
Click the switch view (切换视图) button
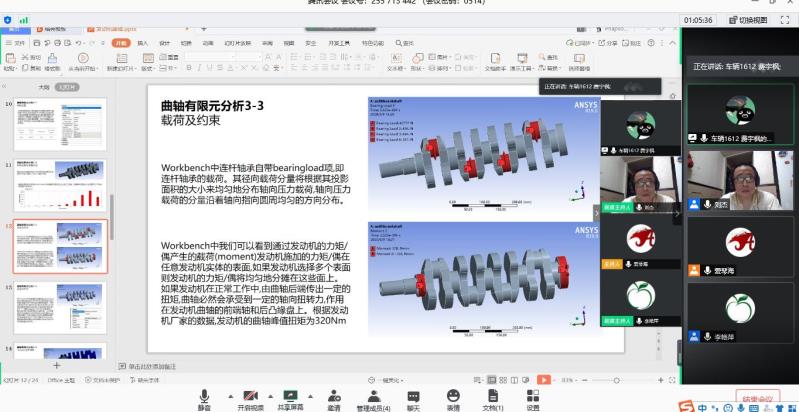pos(748,20)
